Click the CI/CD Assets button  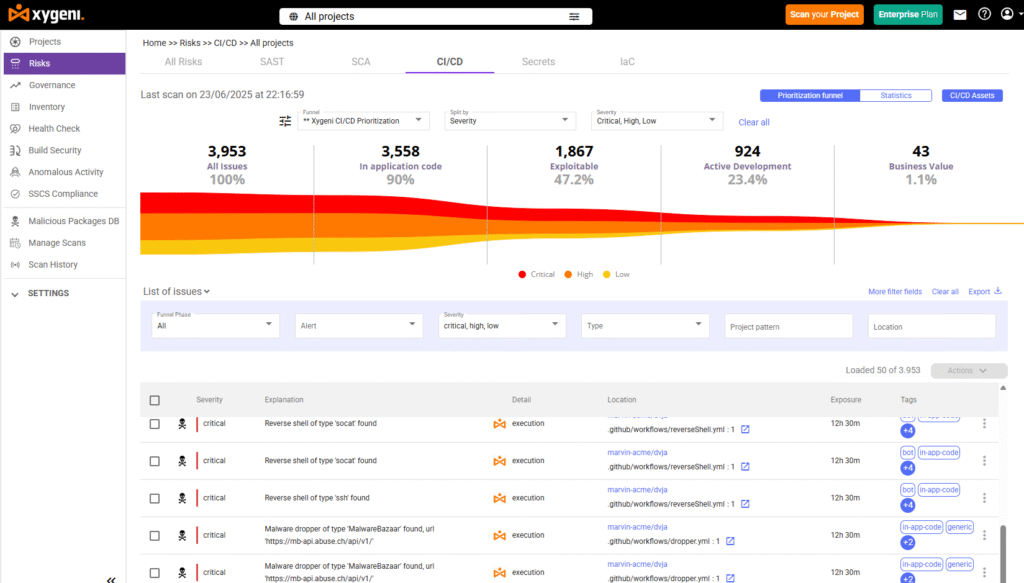point(972,95)
